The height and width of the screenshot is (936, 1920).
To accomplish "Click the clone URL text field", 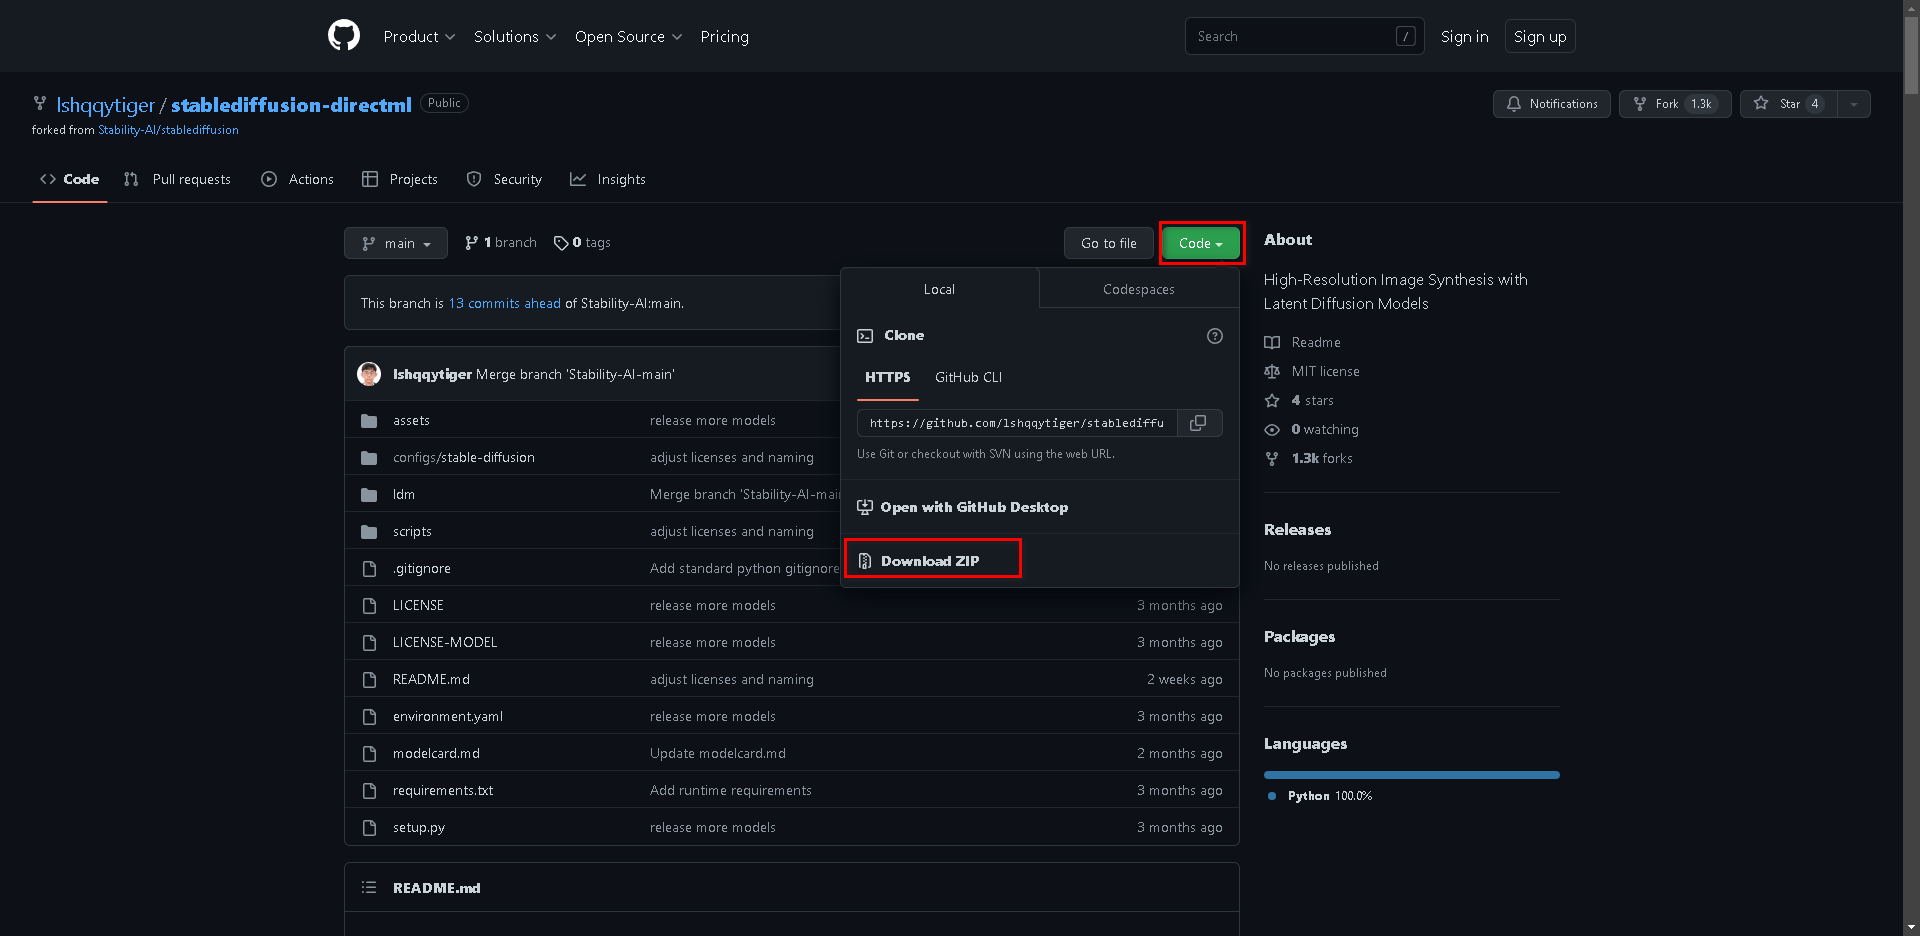I will tap(1017, 423).
